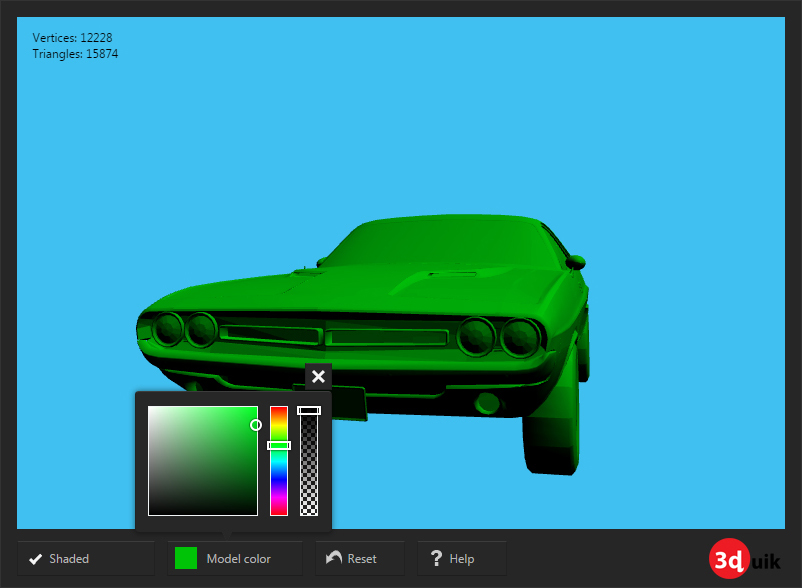Click the white selection ring in the gradient
Screen dimensions: 802x588
[x=256, y=425]
